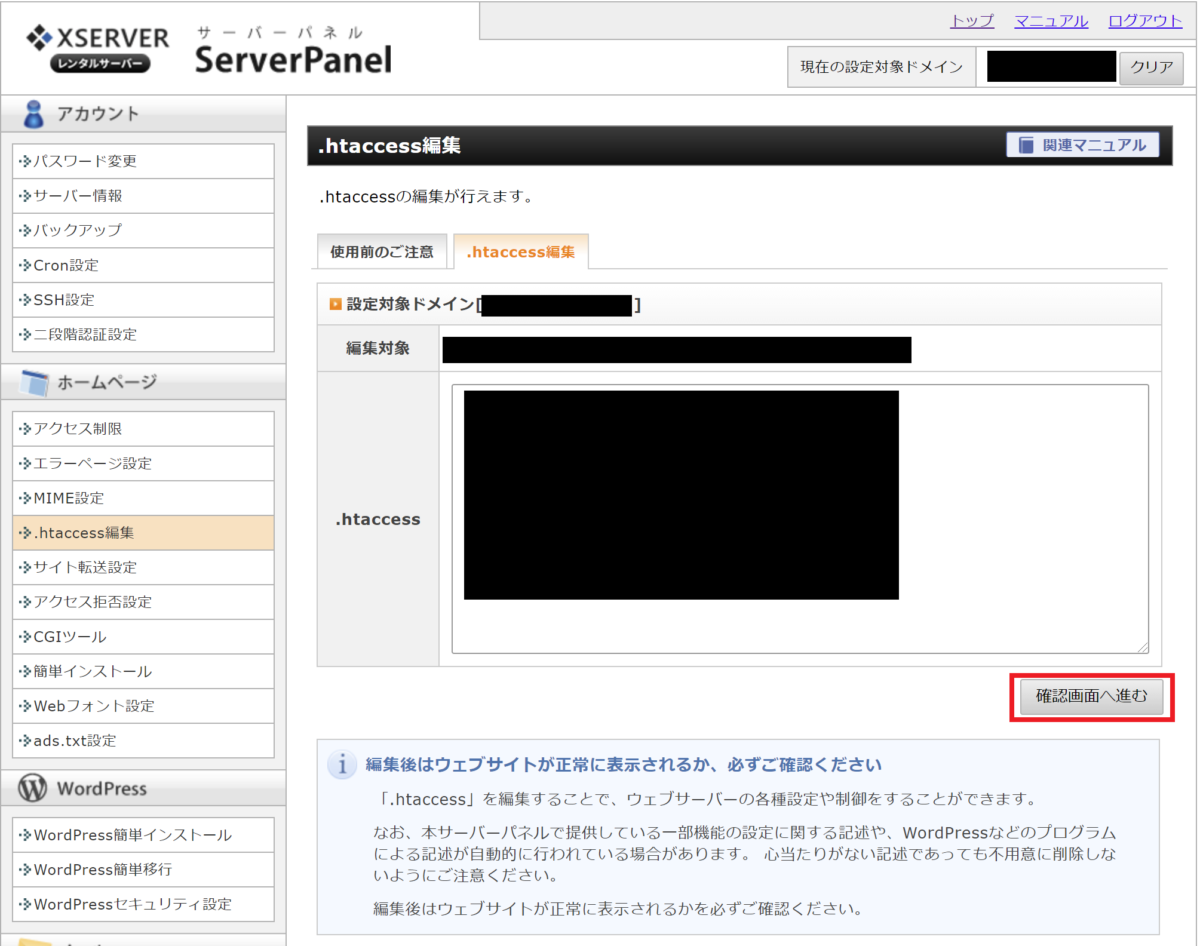The image size is (1200, 946).
Task: Open the マニュアル link at top right
Action: pyautogui.click(x=1050, y=21)
